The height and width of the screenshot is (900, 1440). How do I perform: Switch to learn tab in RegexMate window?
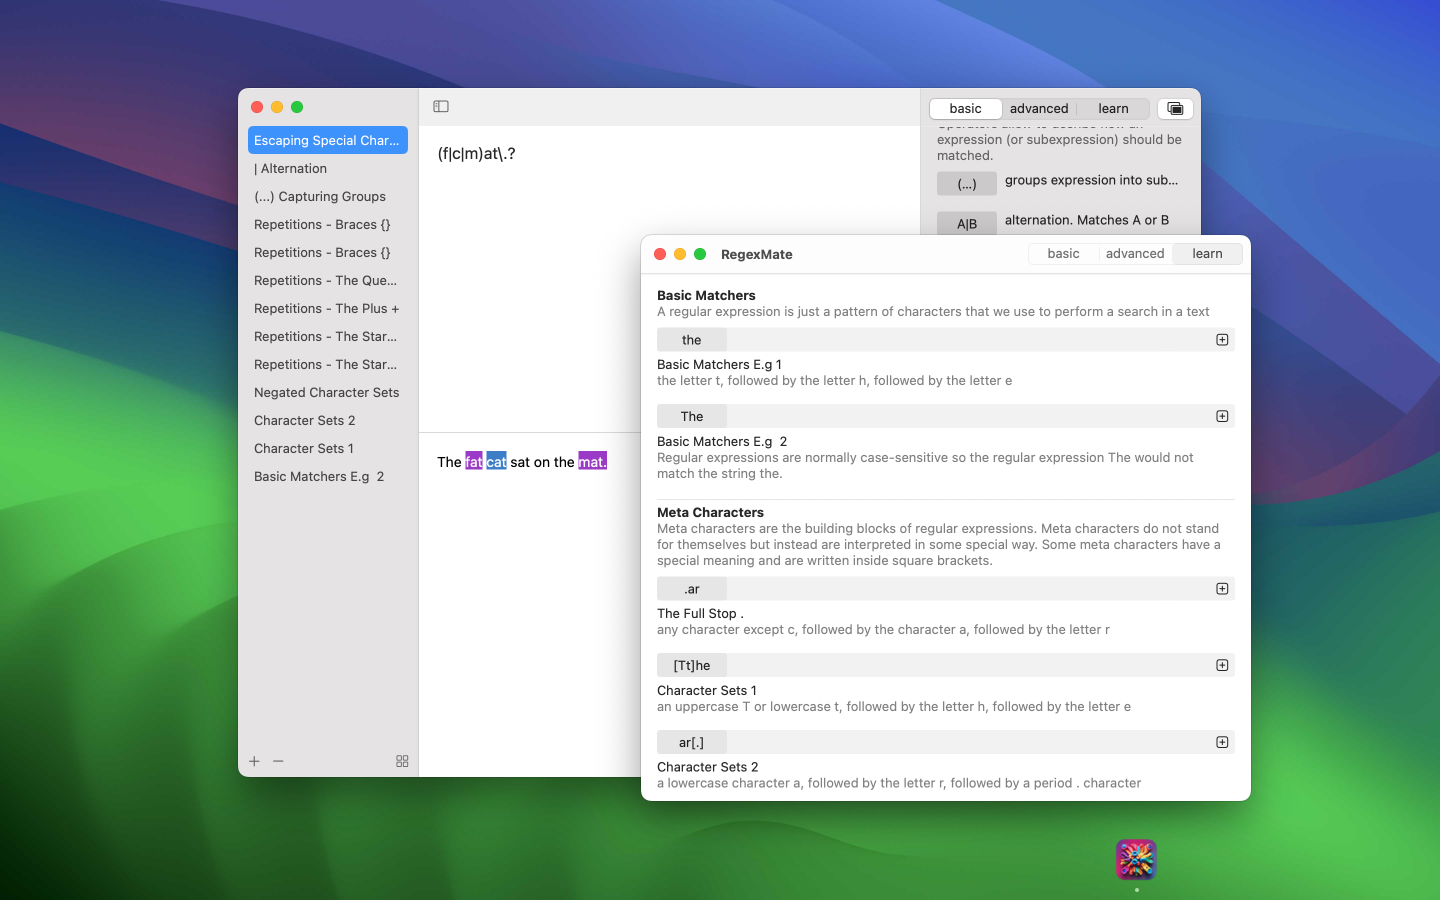(x=1207, y=254)
